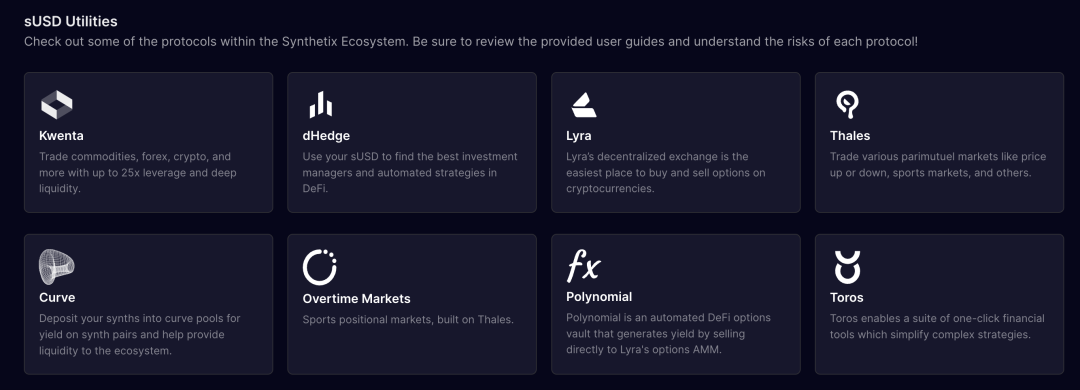Image resolution: width=1080 pixels, height=390 pixels.
Task: Click the Thales logo icon
Action: (847, 105)
